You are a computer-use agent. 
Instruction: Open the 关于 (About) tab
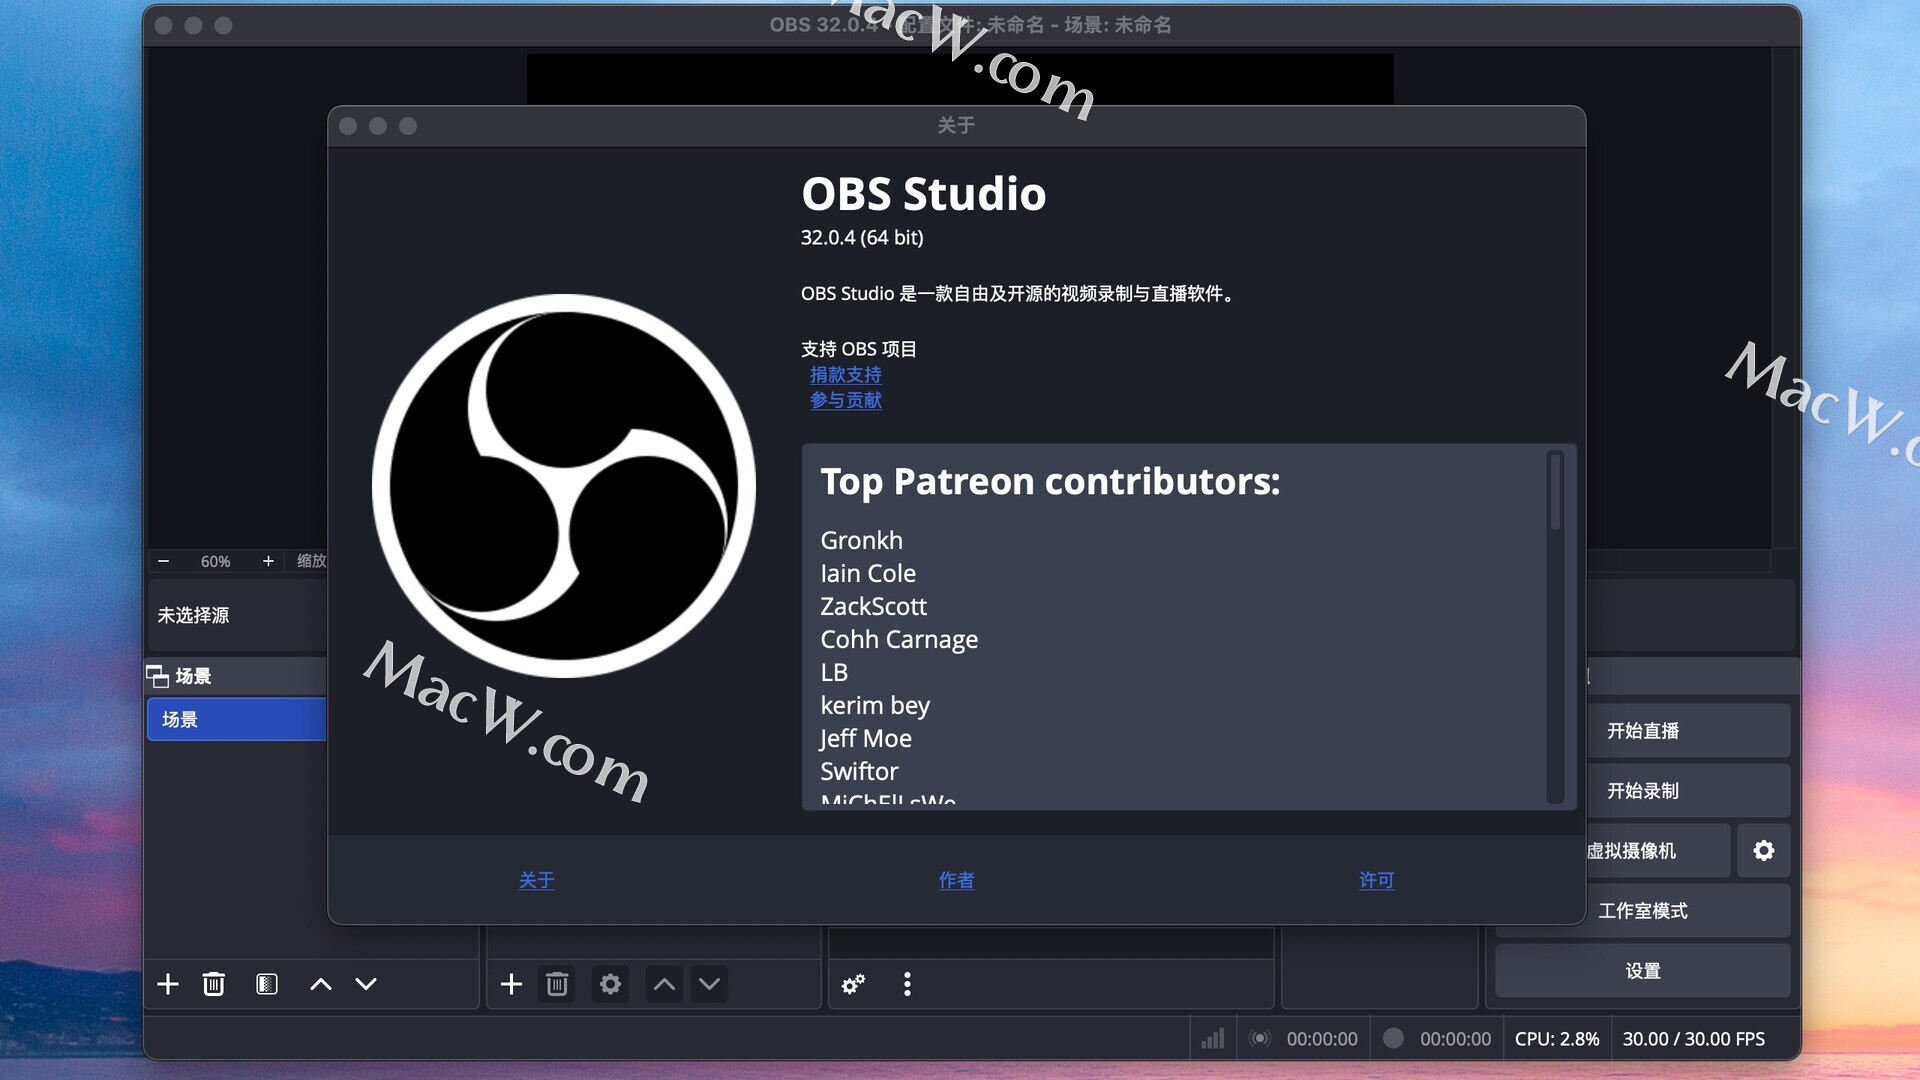536,880
